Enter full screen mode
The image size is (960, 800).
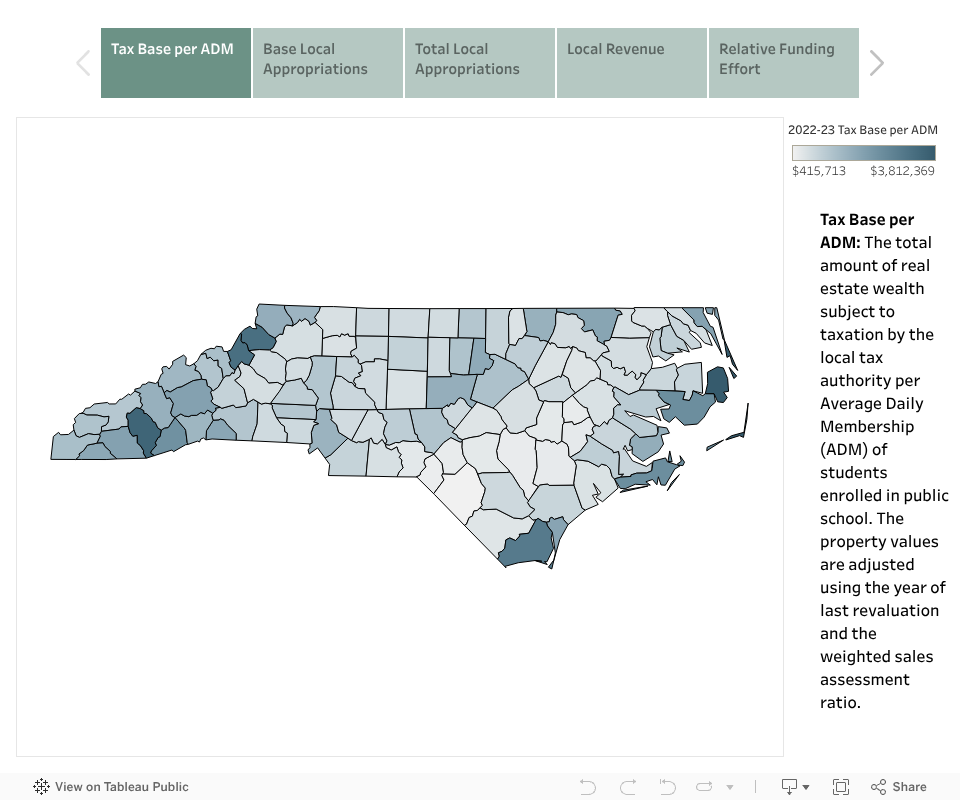(x=841, y=787)
